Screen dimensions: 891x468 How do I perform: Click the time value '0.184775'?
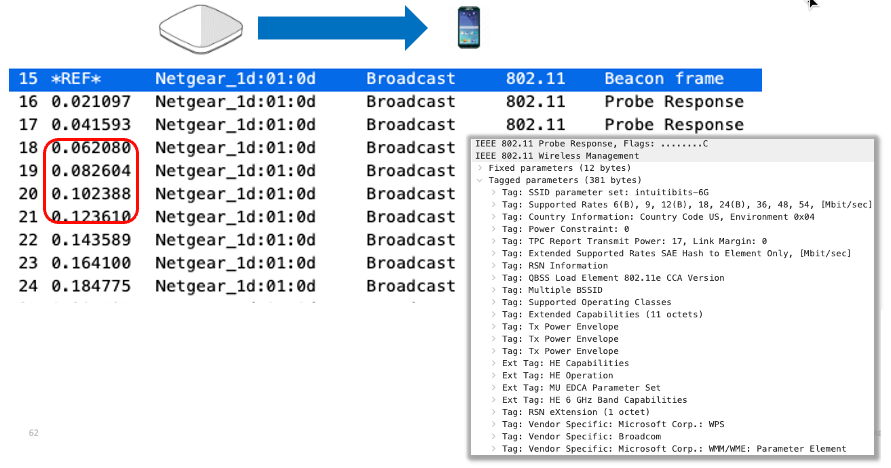[x=91, y=286]
